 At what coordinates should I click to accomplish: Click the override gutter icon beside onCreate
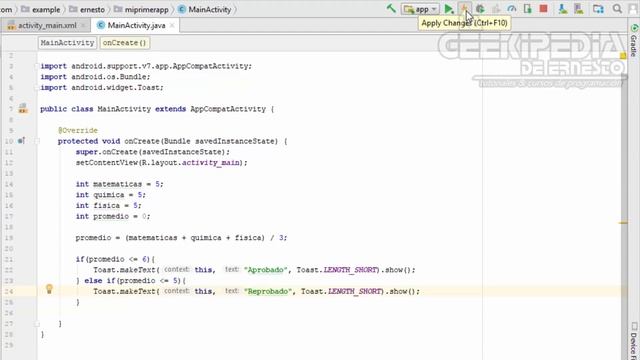coord(22,141)
